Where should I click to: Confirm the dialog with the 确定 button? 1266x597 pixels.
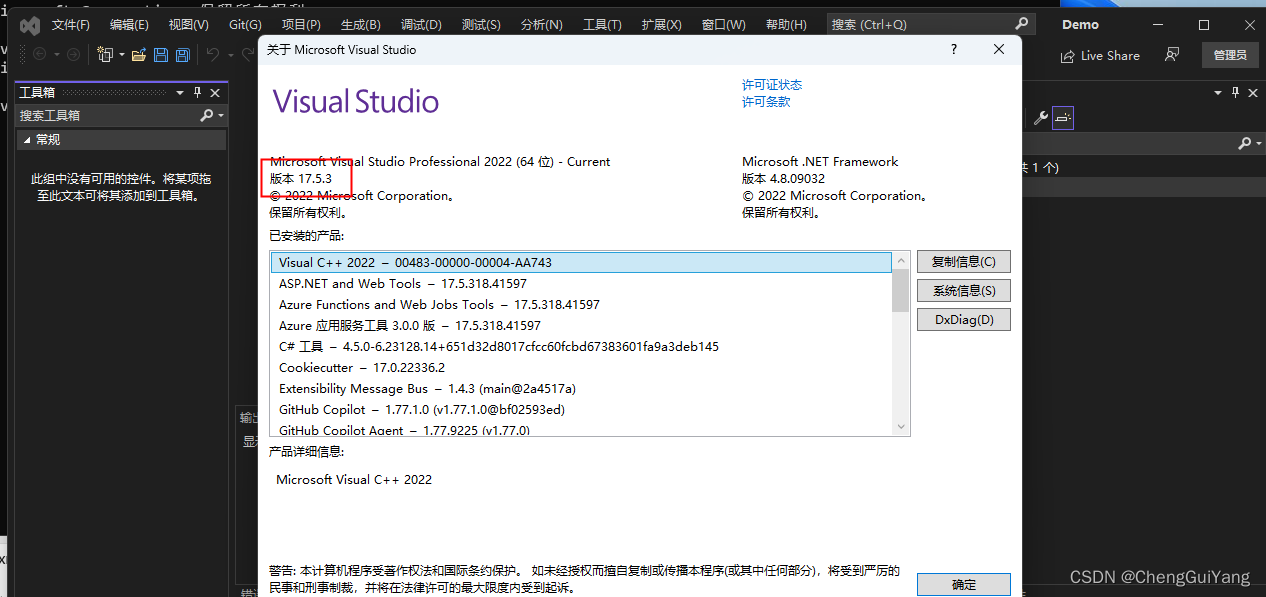pos(964,585)
